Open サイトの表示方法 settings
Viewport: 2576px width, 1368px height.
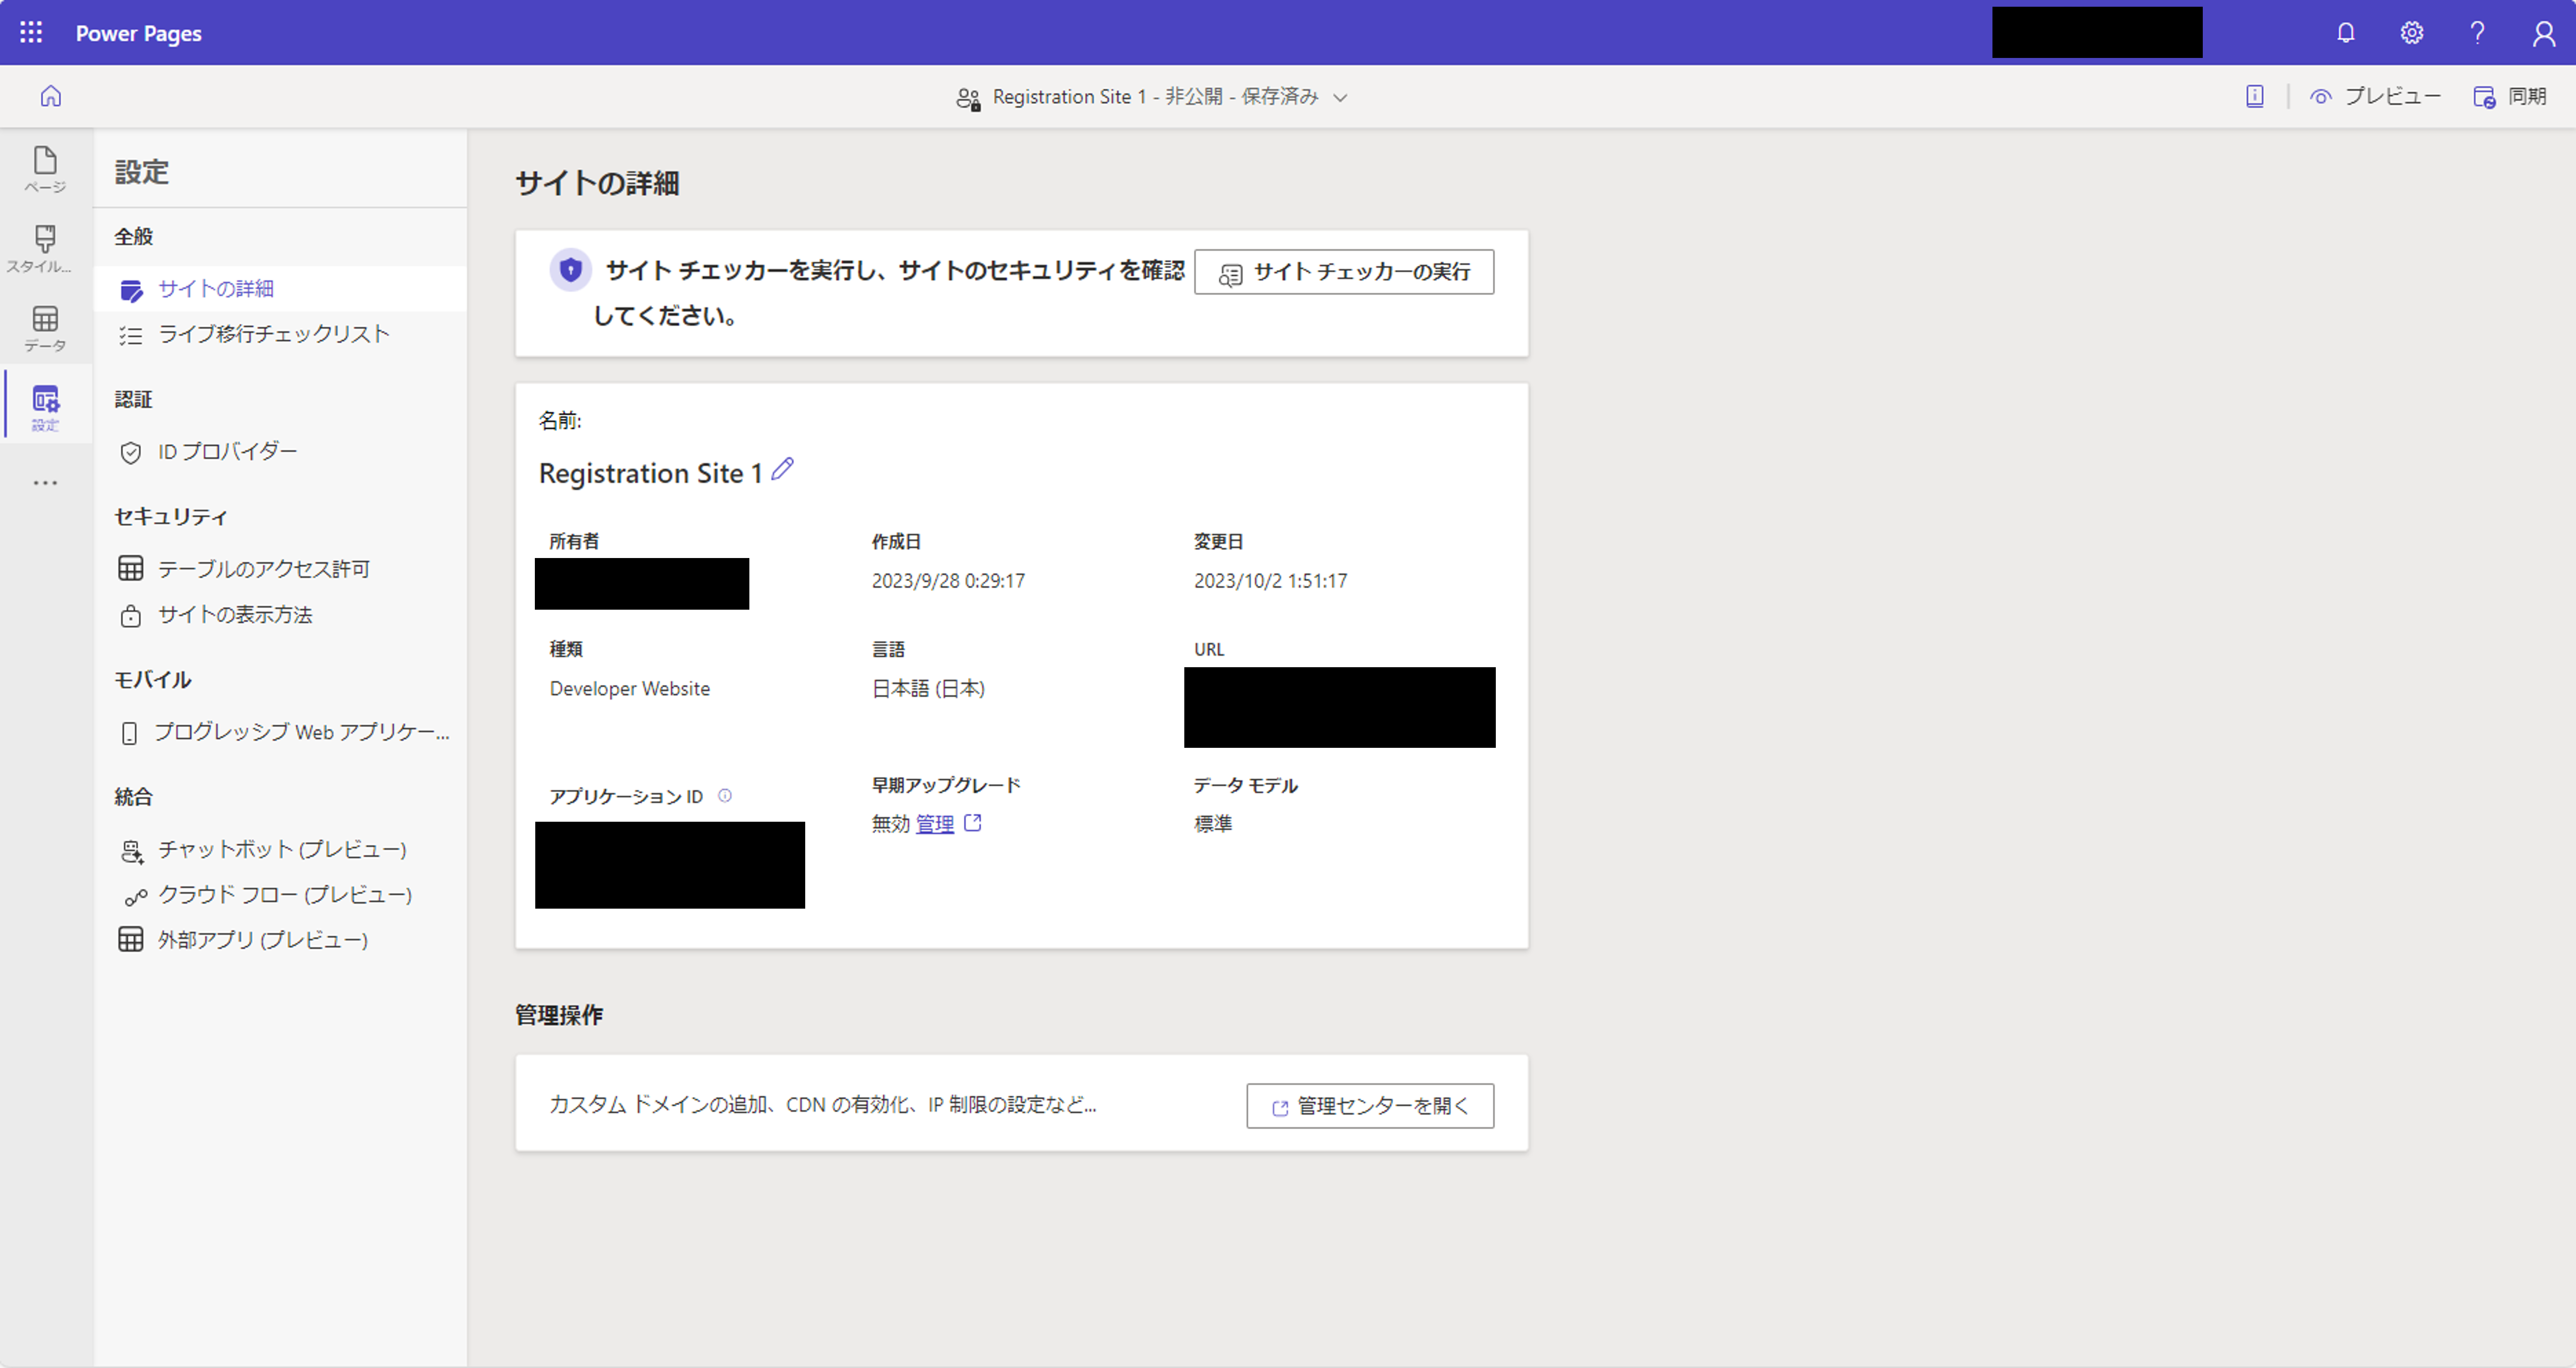pyautogui.click(x=280, y=615)
